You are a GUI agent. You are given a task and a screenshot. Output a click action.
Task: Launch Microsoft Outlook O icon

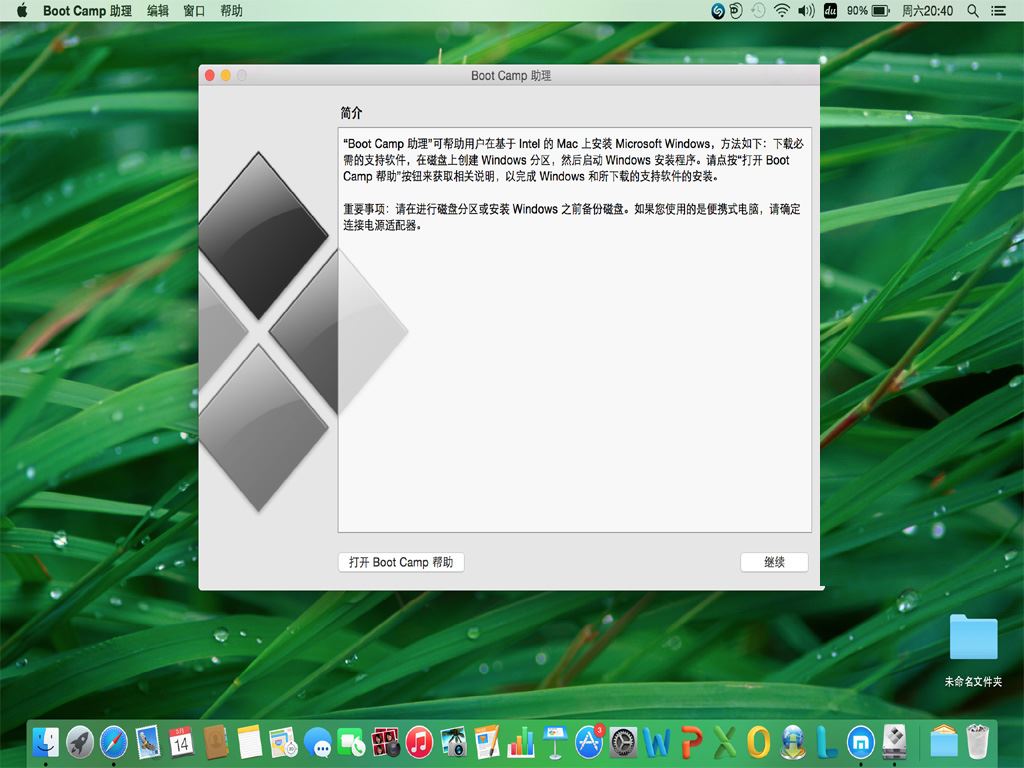tap(759, 742)
